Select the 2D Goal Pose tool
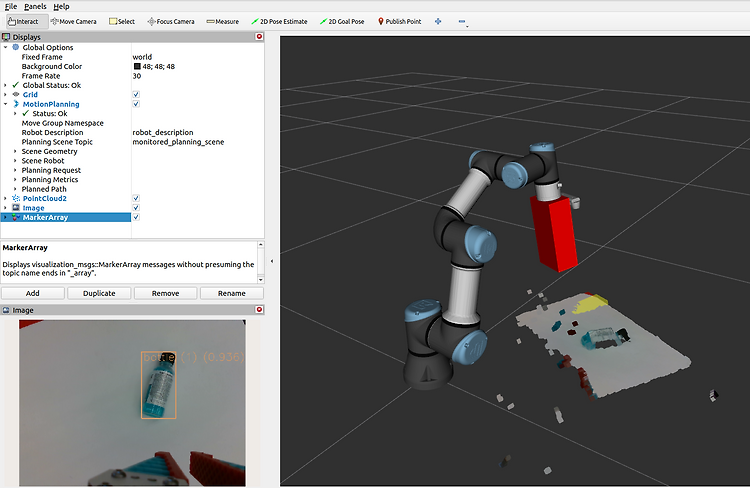Image resolution: width=750 pixels, height=488 pixels. [342, 22]
